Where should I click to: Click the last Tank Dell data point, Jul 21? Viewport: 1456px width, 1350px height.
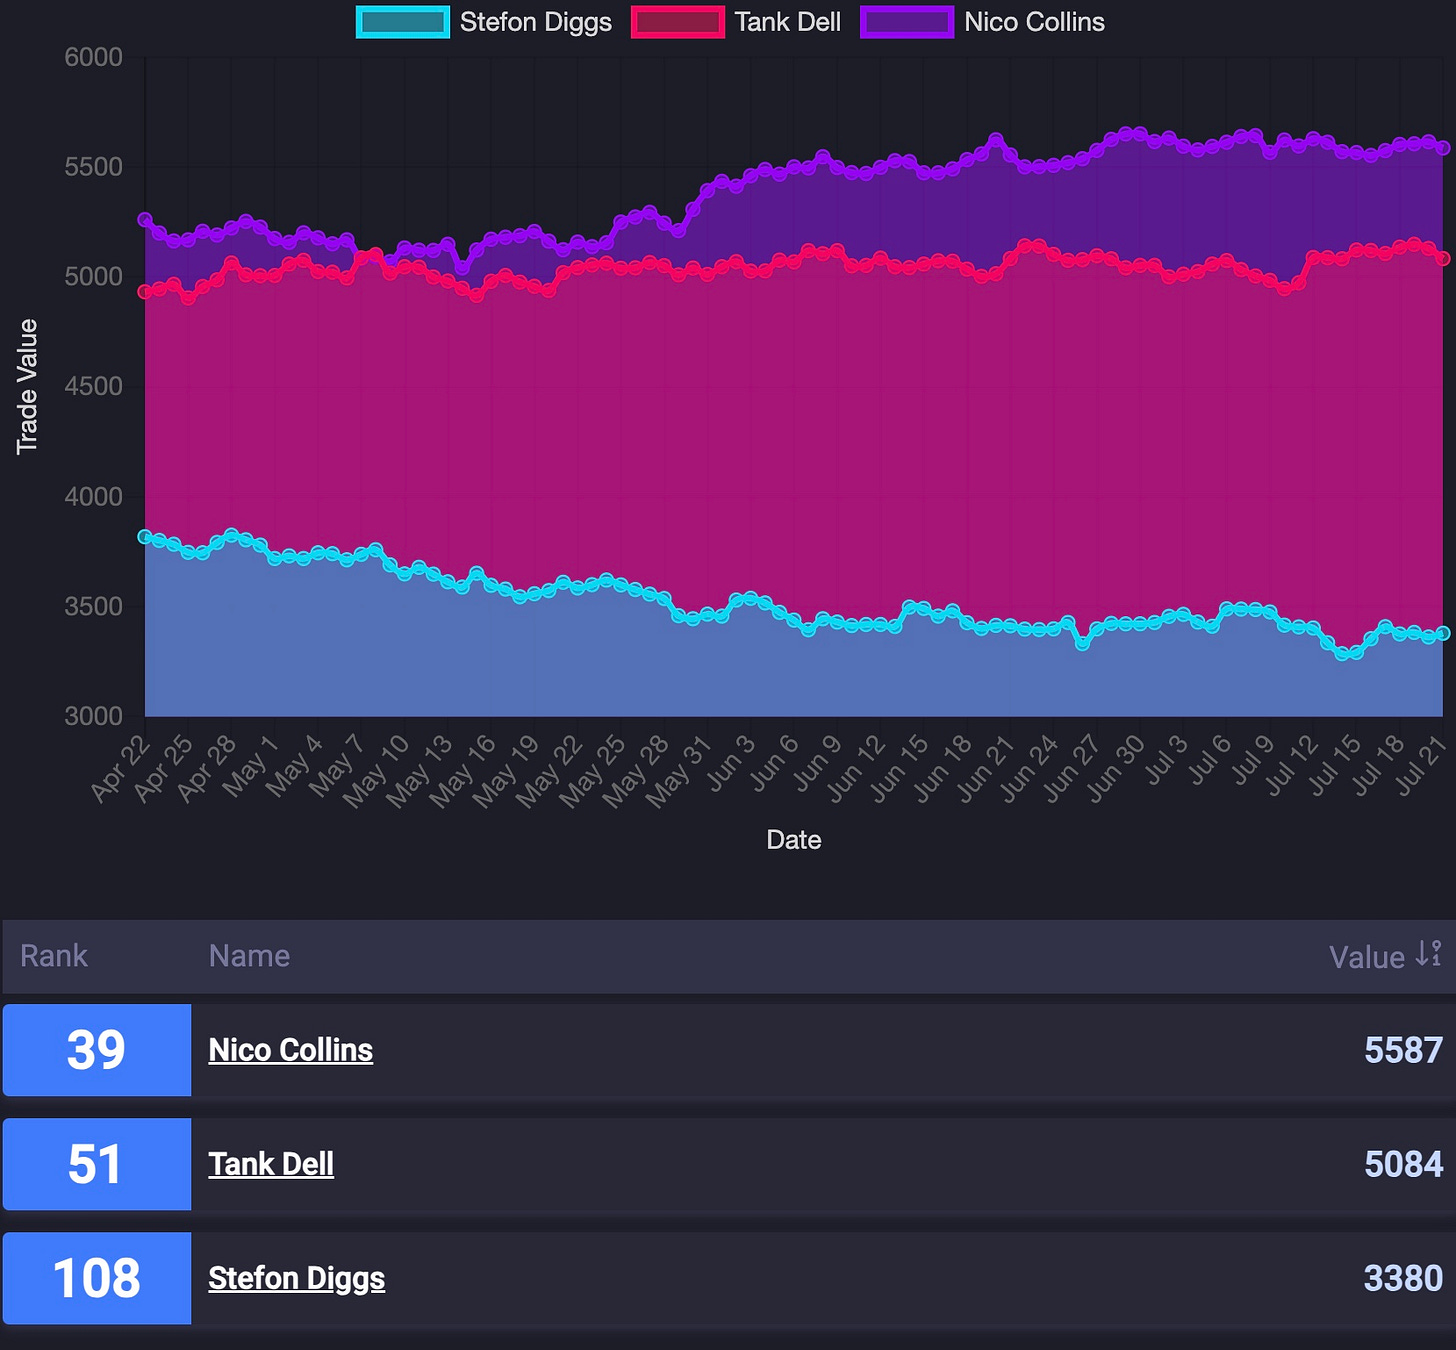click(1443, 258)
